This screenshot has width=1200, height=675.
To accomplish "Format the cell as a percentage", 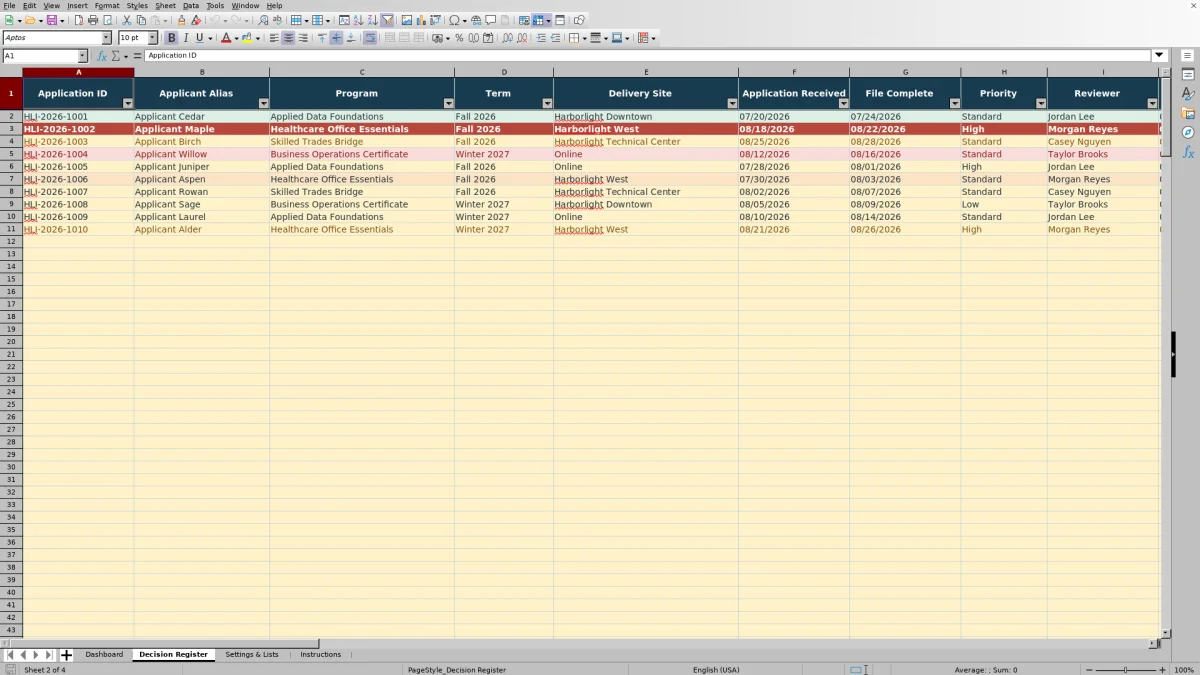I will [x=459, y=38].
